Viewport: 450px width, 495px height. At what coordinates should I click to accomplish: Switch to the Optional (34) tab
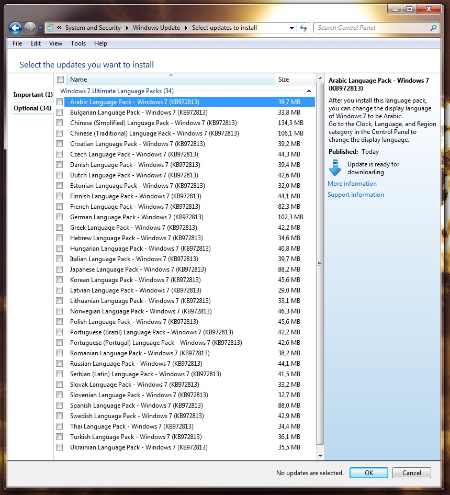(x=32, y=108)
